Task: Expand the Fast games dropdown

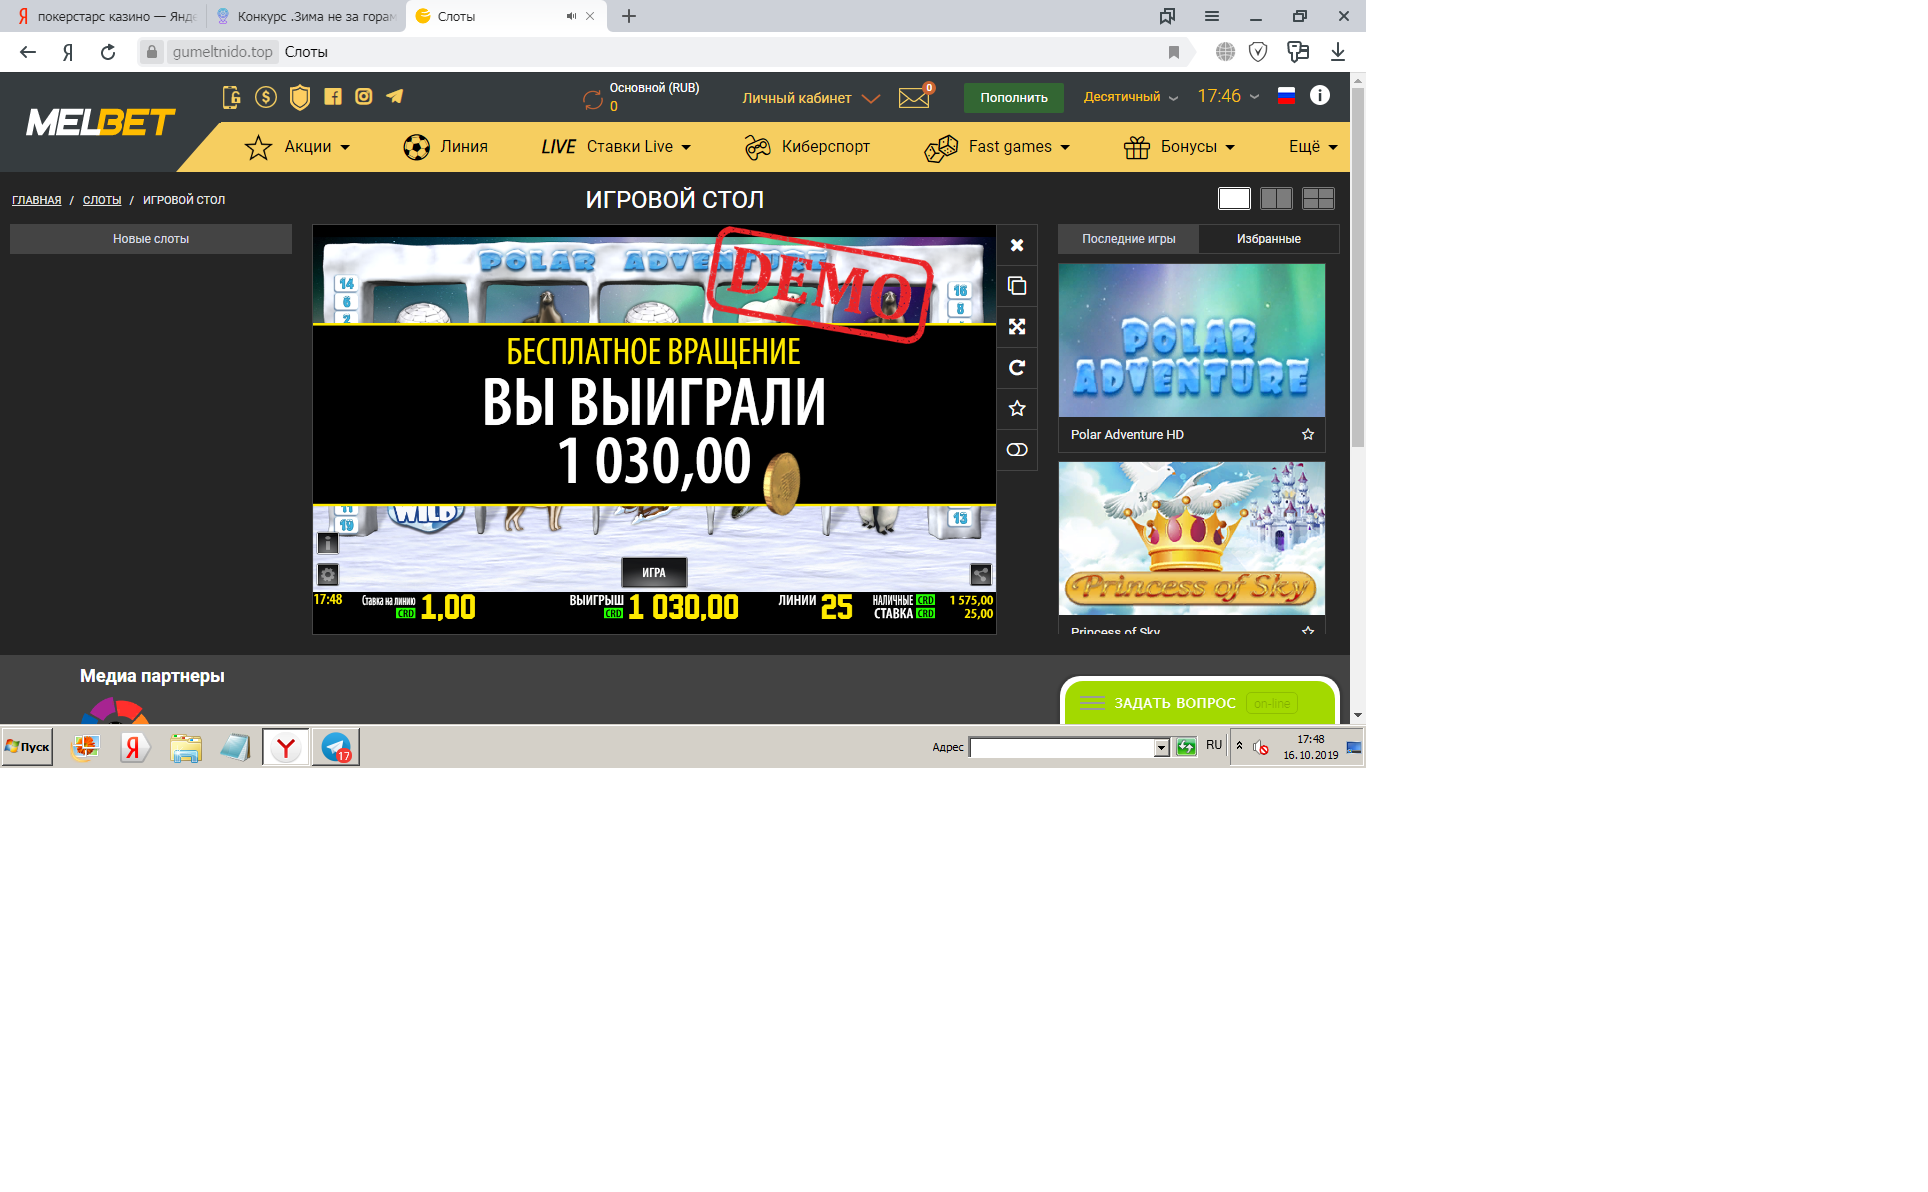Action: [998, 147]
